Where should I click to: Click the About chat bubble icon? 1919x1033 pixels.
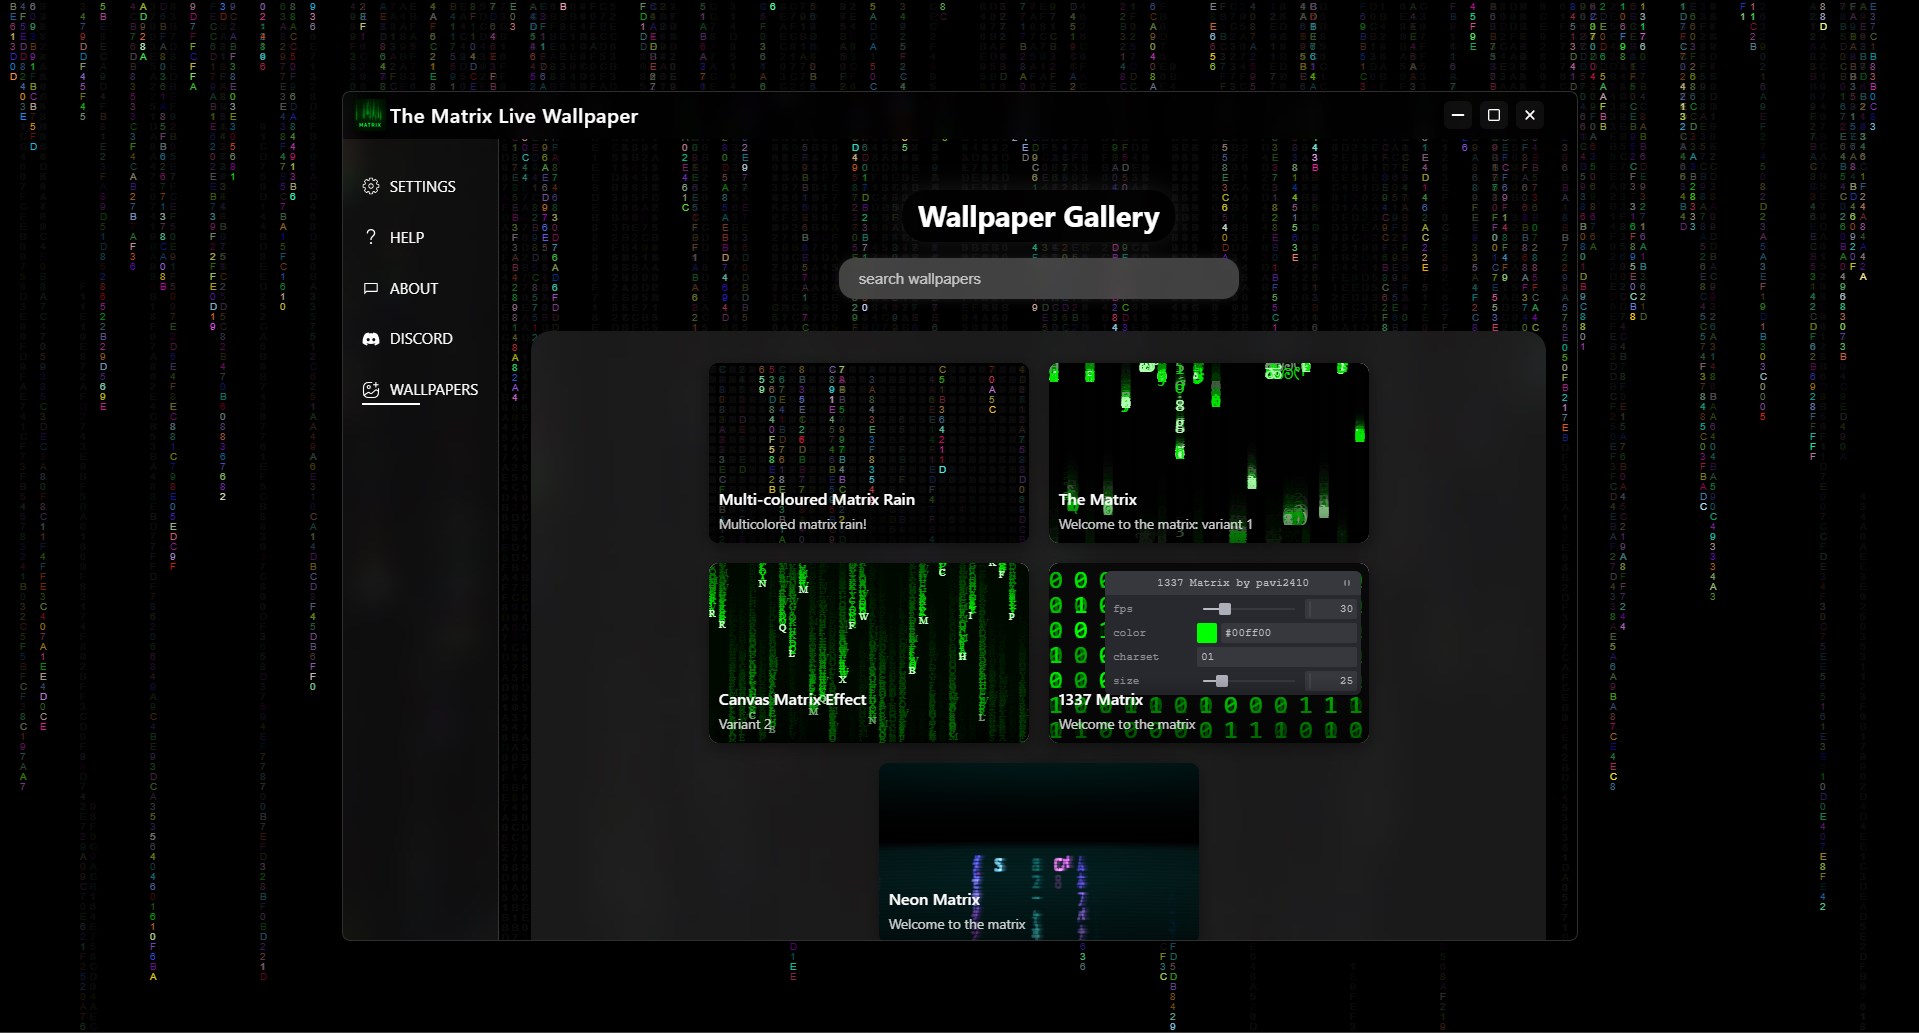click(371, 288)
